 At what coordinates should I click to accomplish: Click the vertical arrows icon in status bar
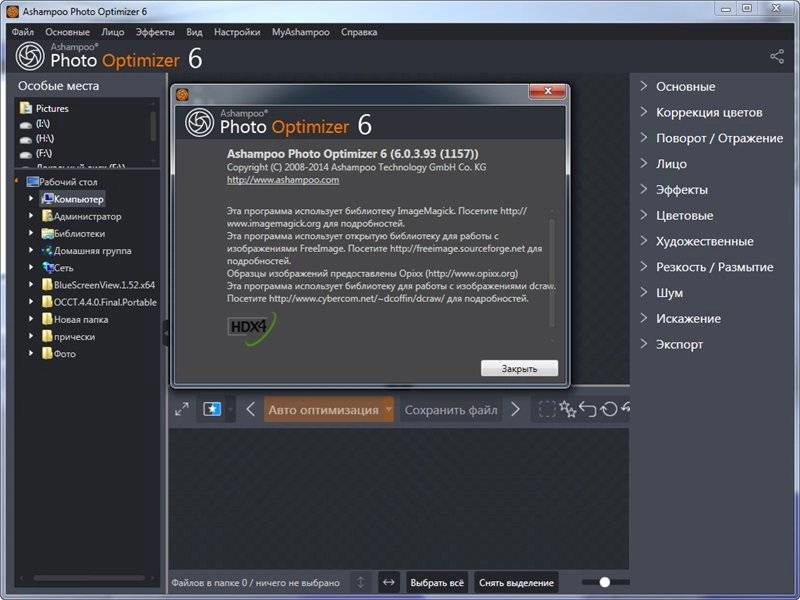pyautogui.click(x=360, y=582)
